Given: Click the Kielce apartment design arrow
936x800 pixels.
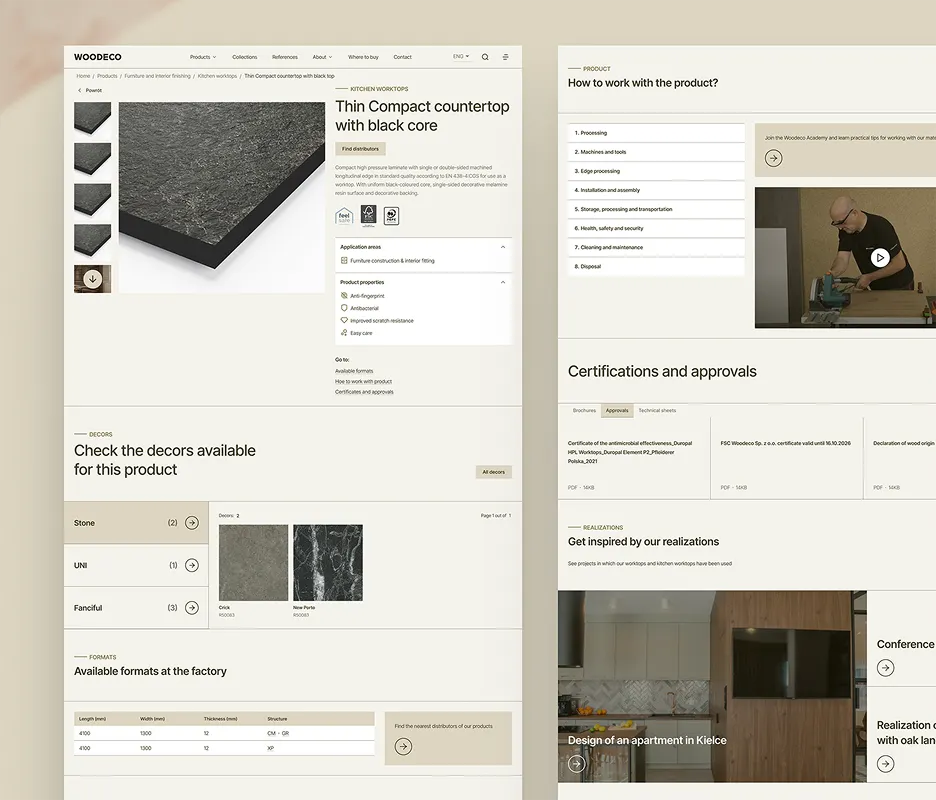Looking at the screenshot, I should 577,764.
